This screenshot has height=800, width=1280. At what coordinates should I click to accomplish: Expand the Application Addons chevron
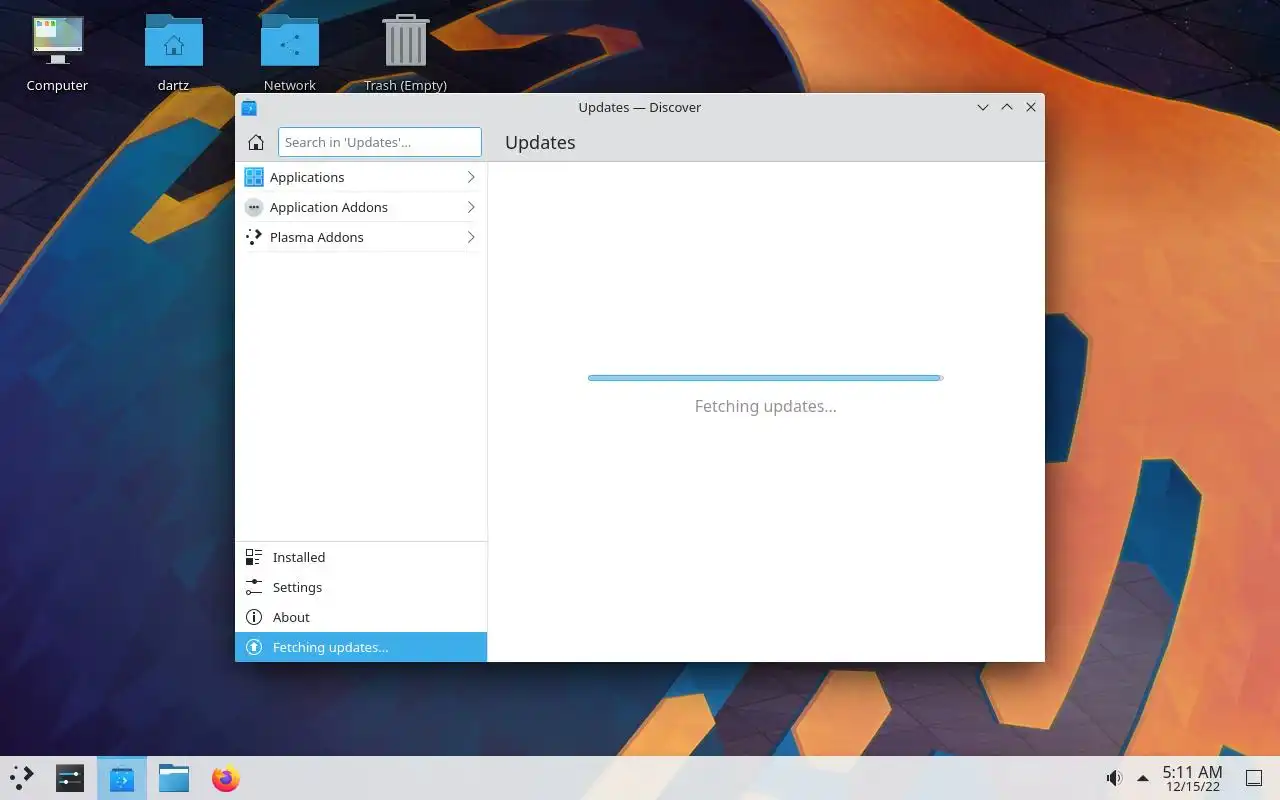tap(471, 207)
